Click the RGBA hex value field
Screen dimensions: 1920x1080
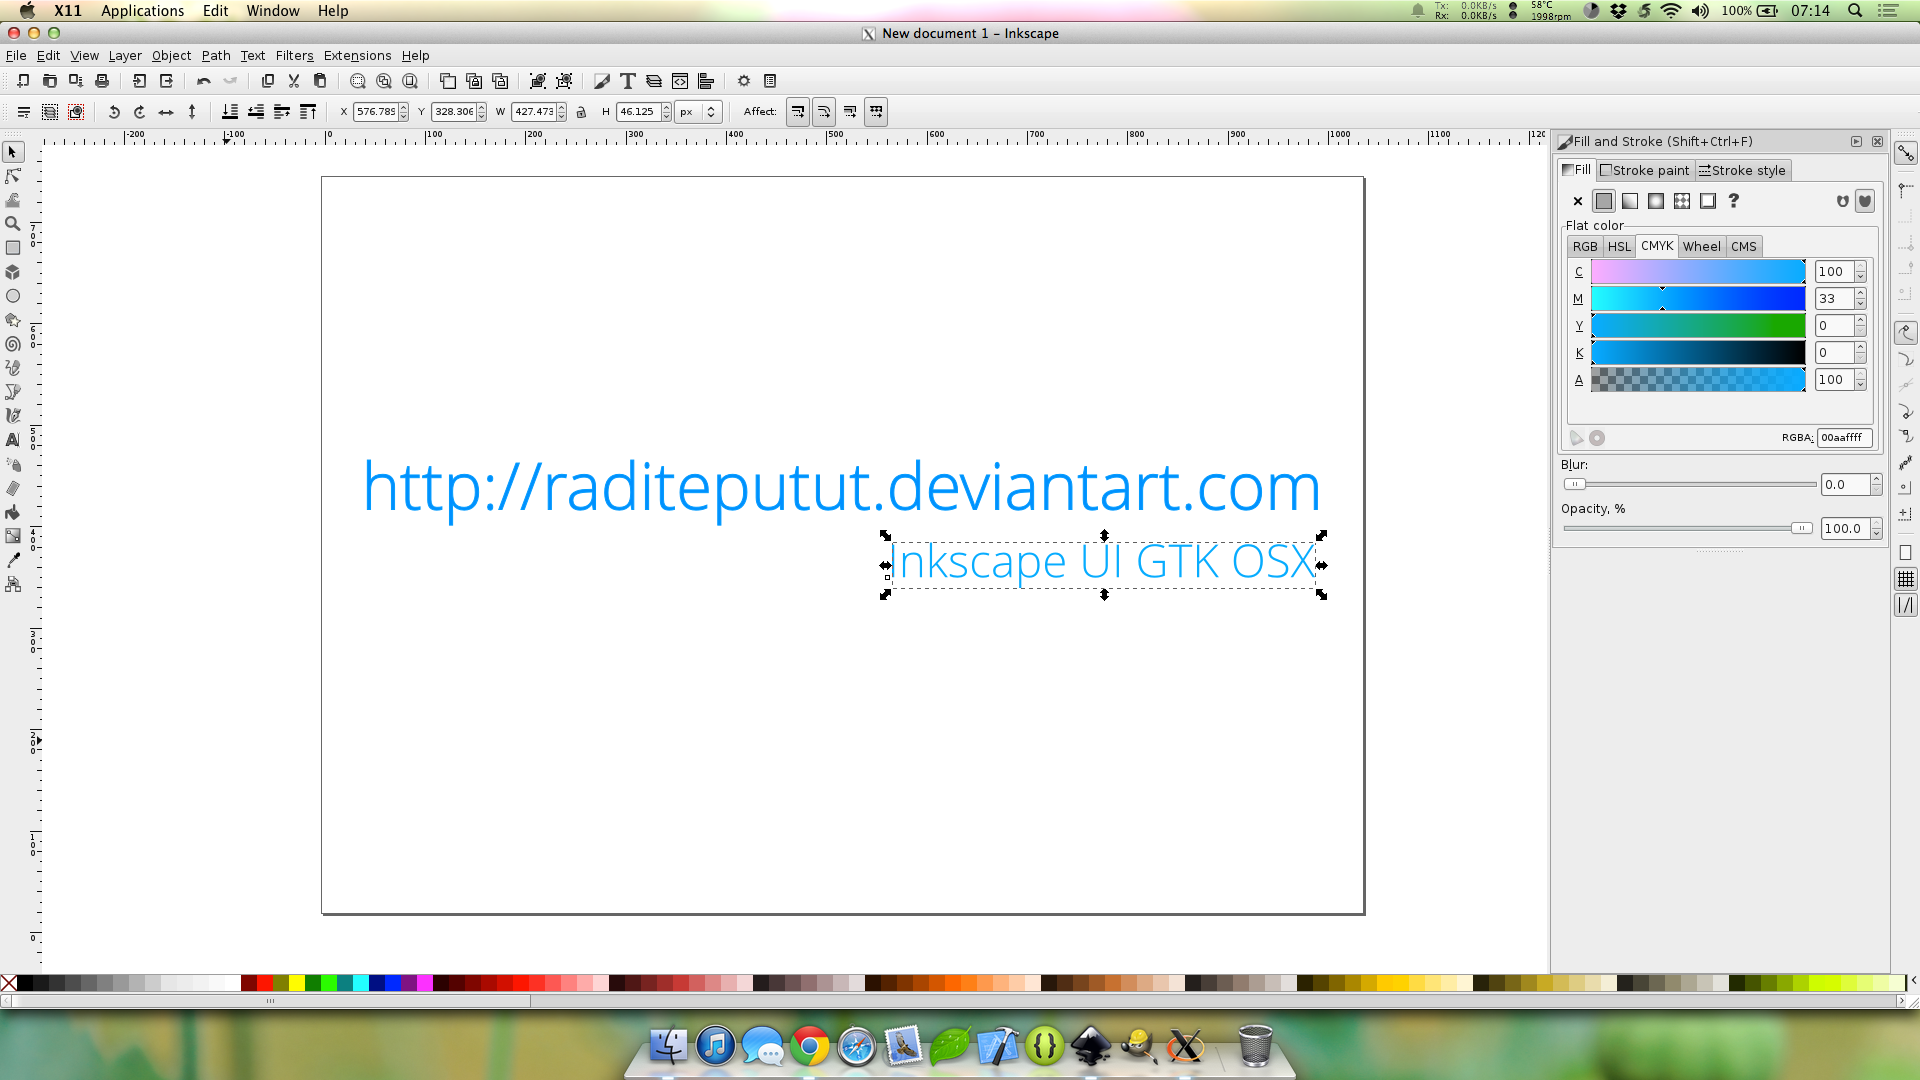point(1844,438)
